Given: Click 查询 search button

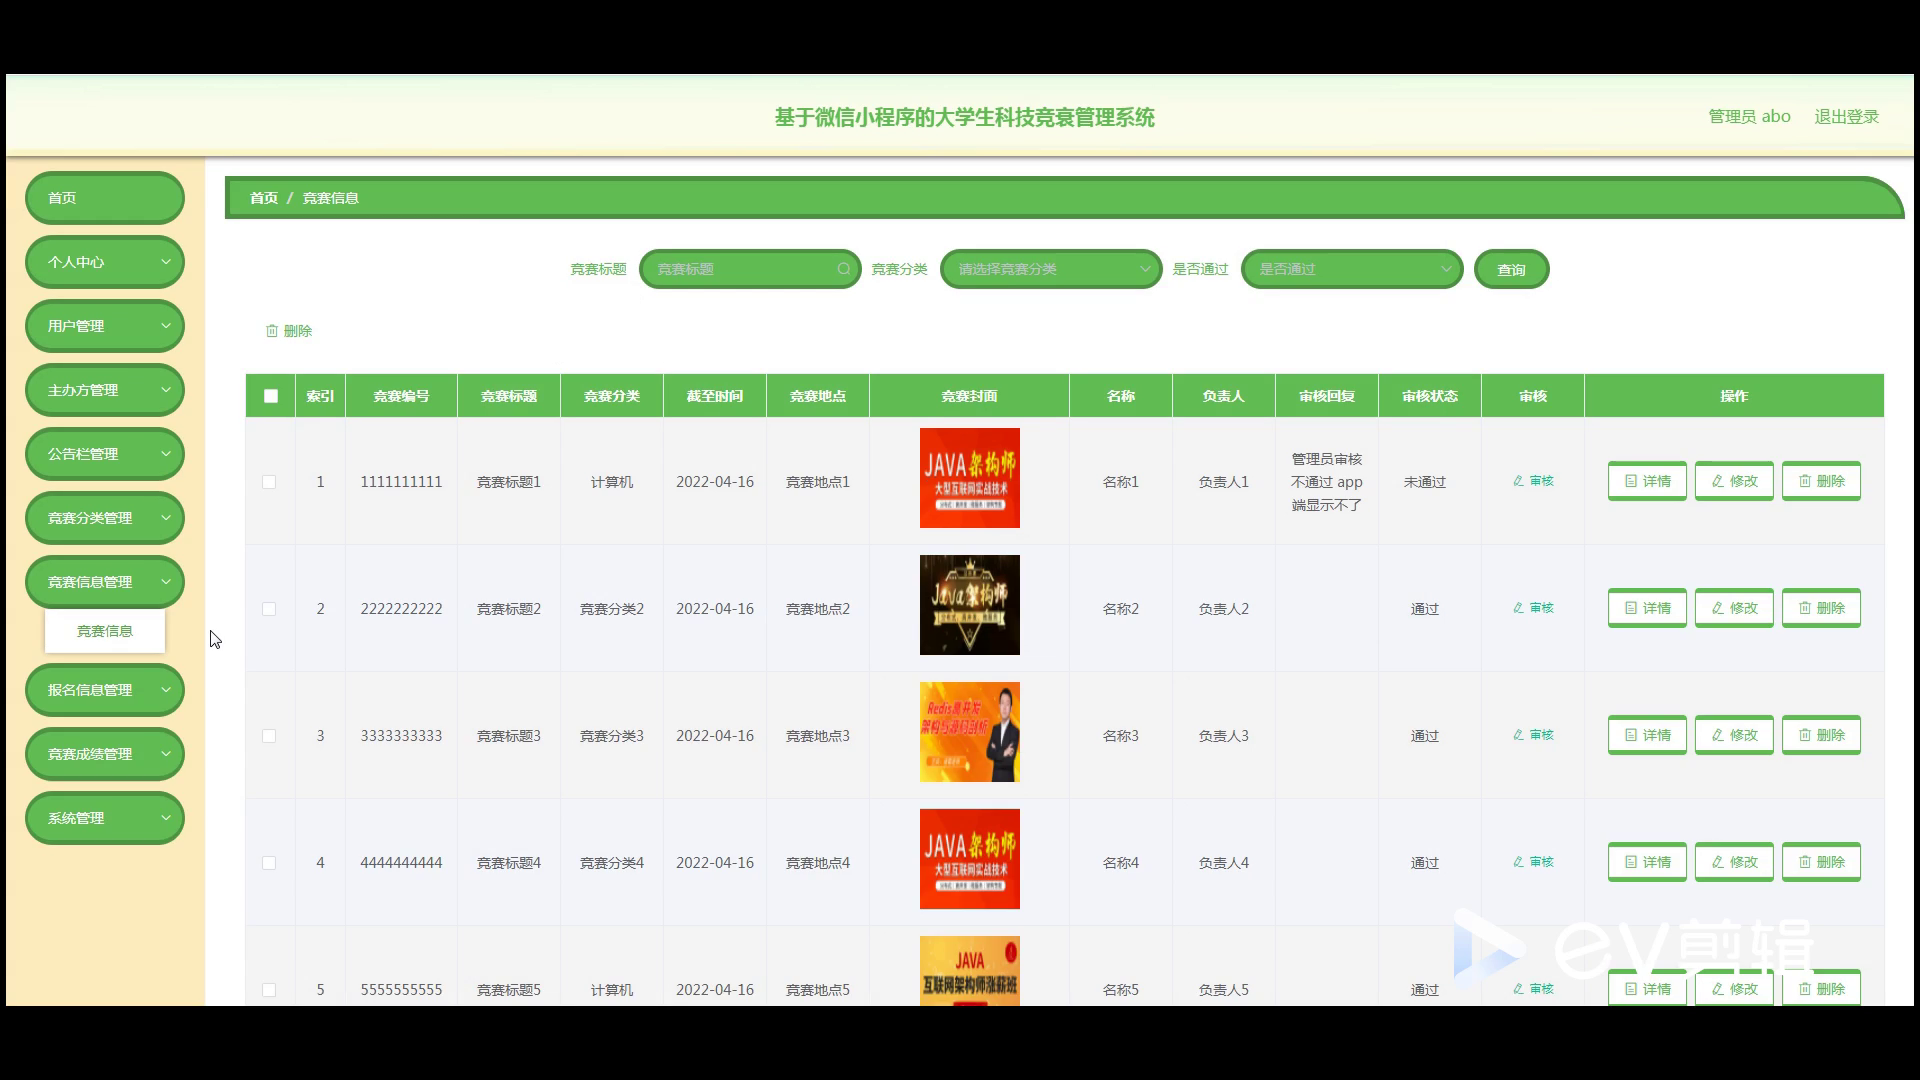Looking at the screenshot, I should [x=1511, y=269].
